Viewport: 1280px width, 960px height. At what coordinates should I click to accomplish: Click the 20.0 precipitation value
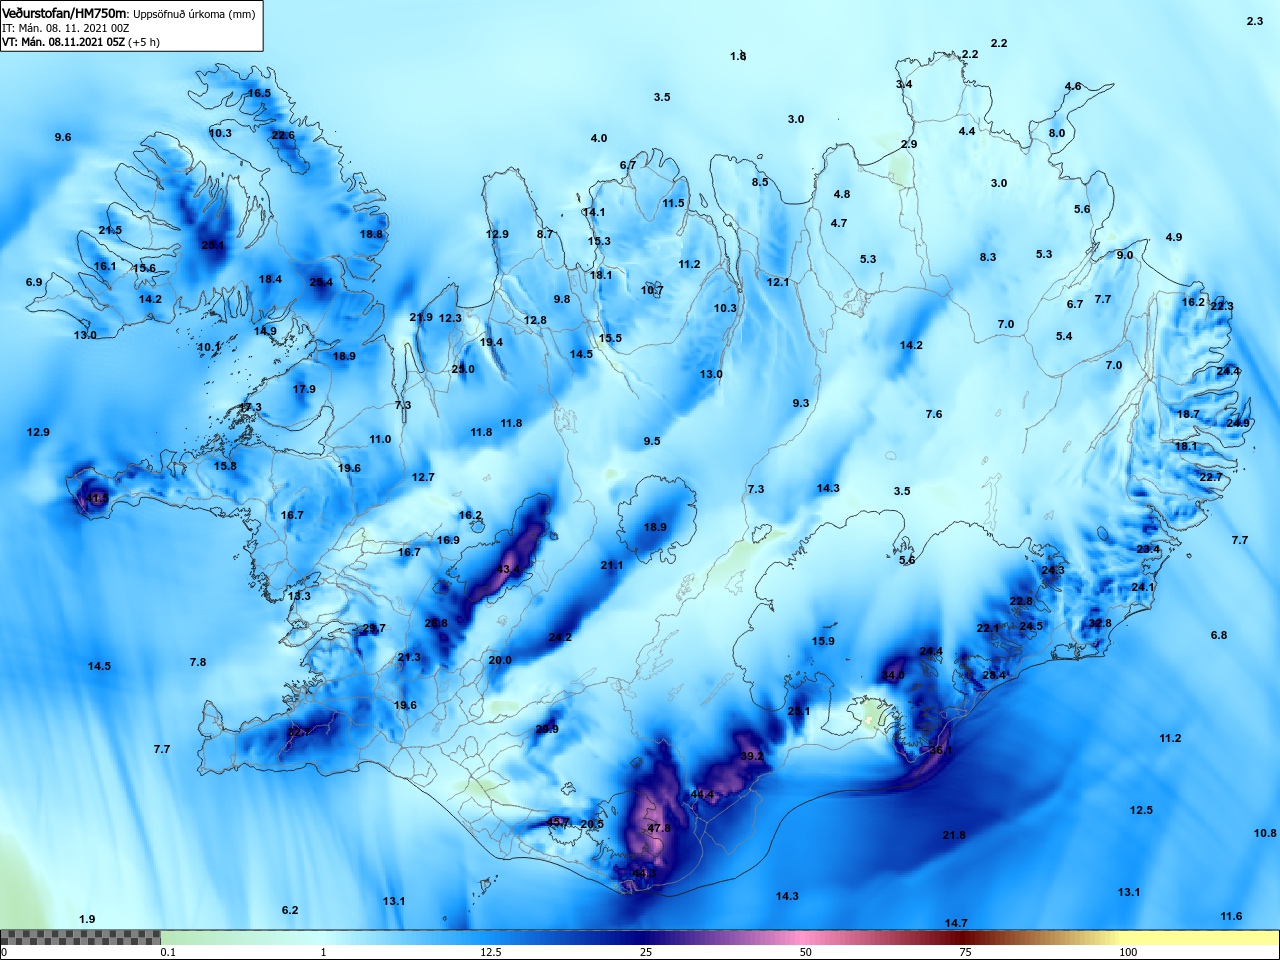point(500,661)
